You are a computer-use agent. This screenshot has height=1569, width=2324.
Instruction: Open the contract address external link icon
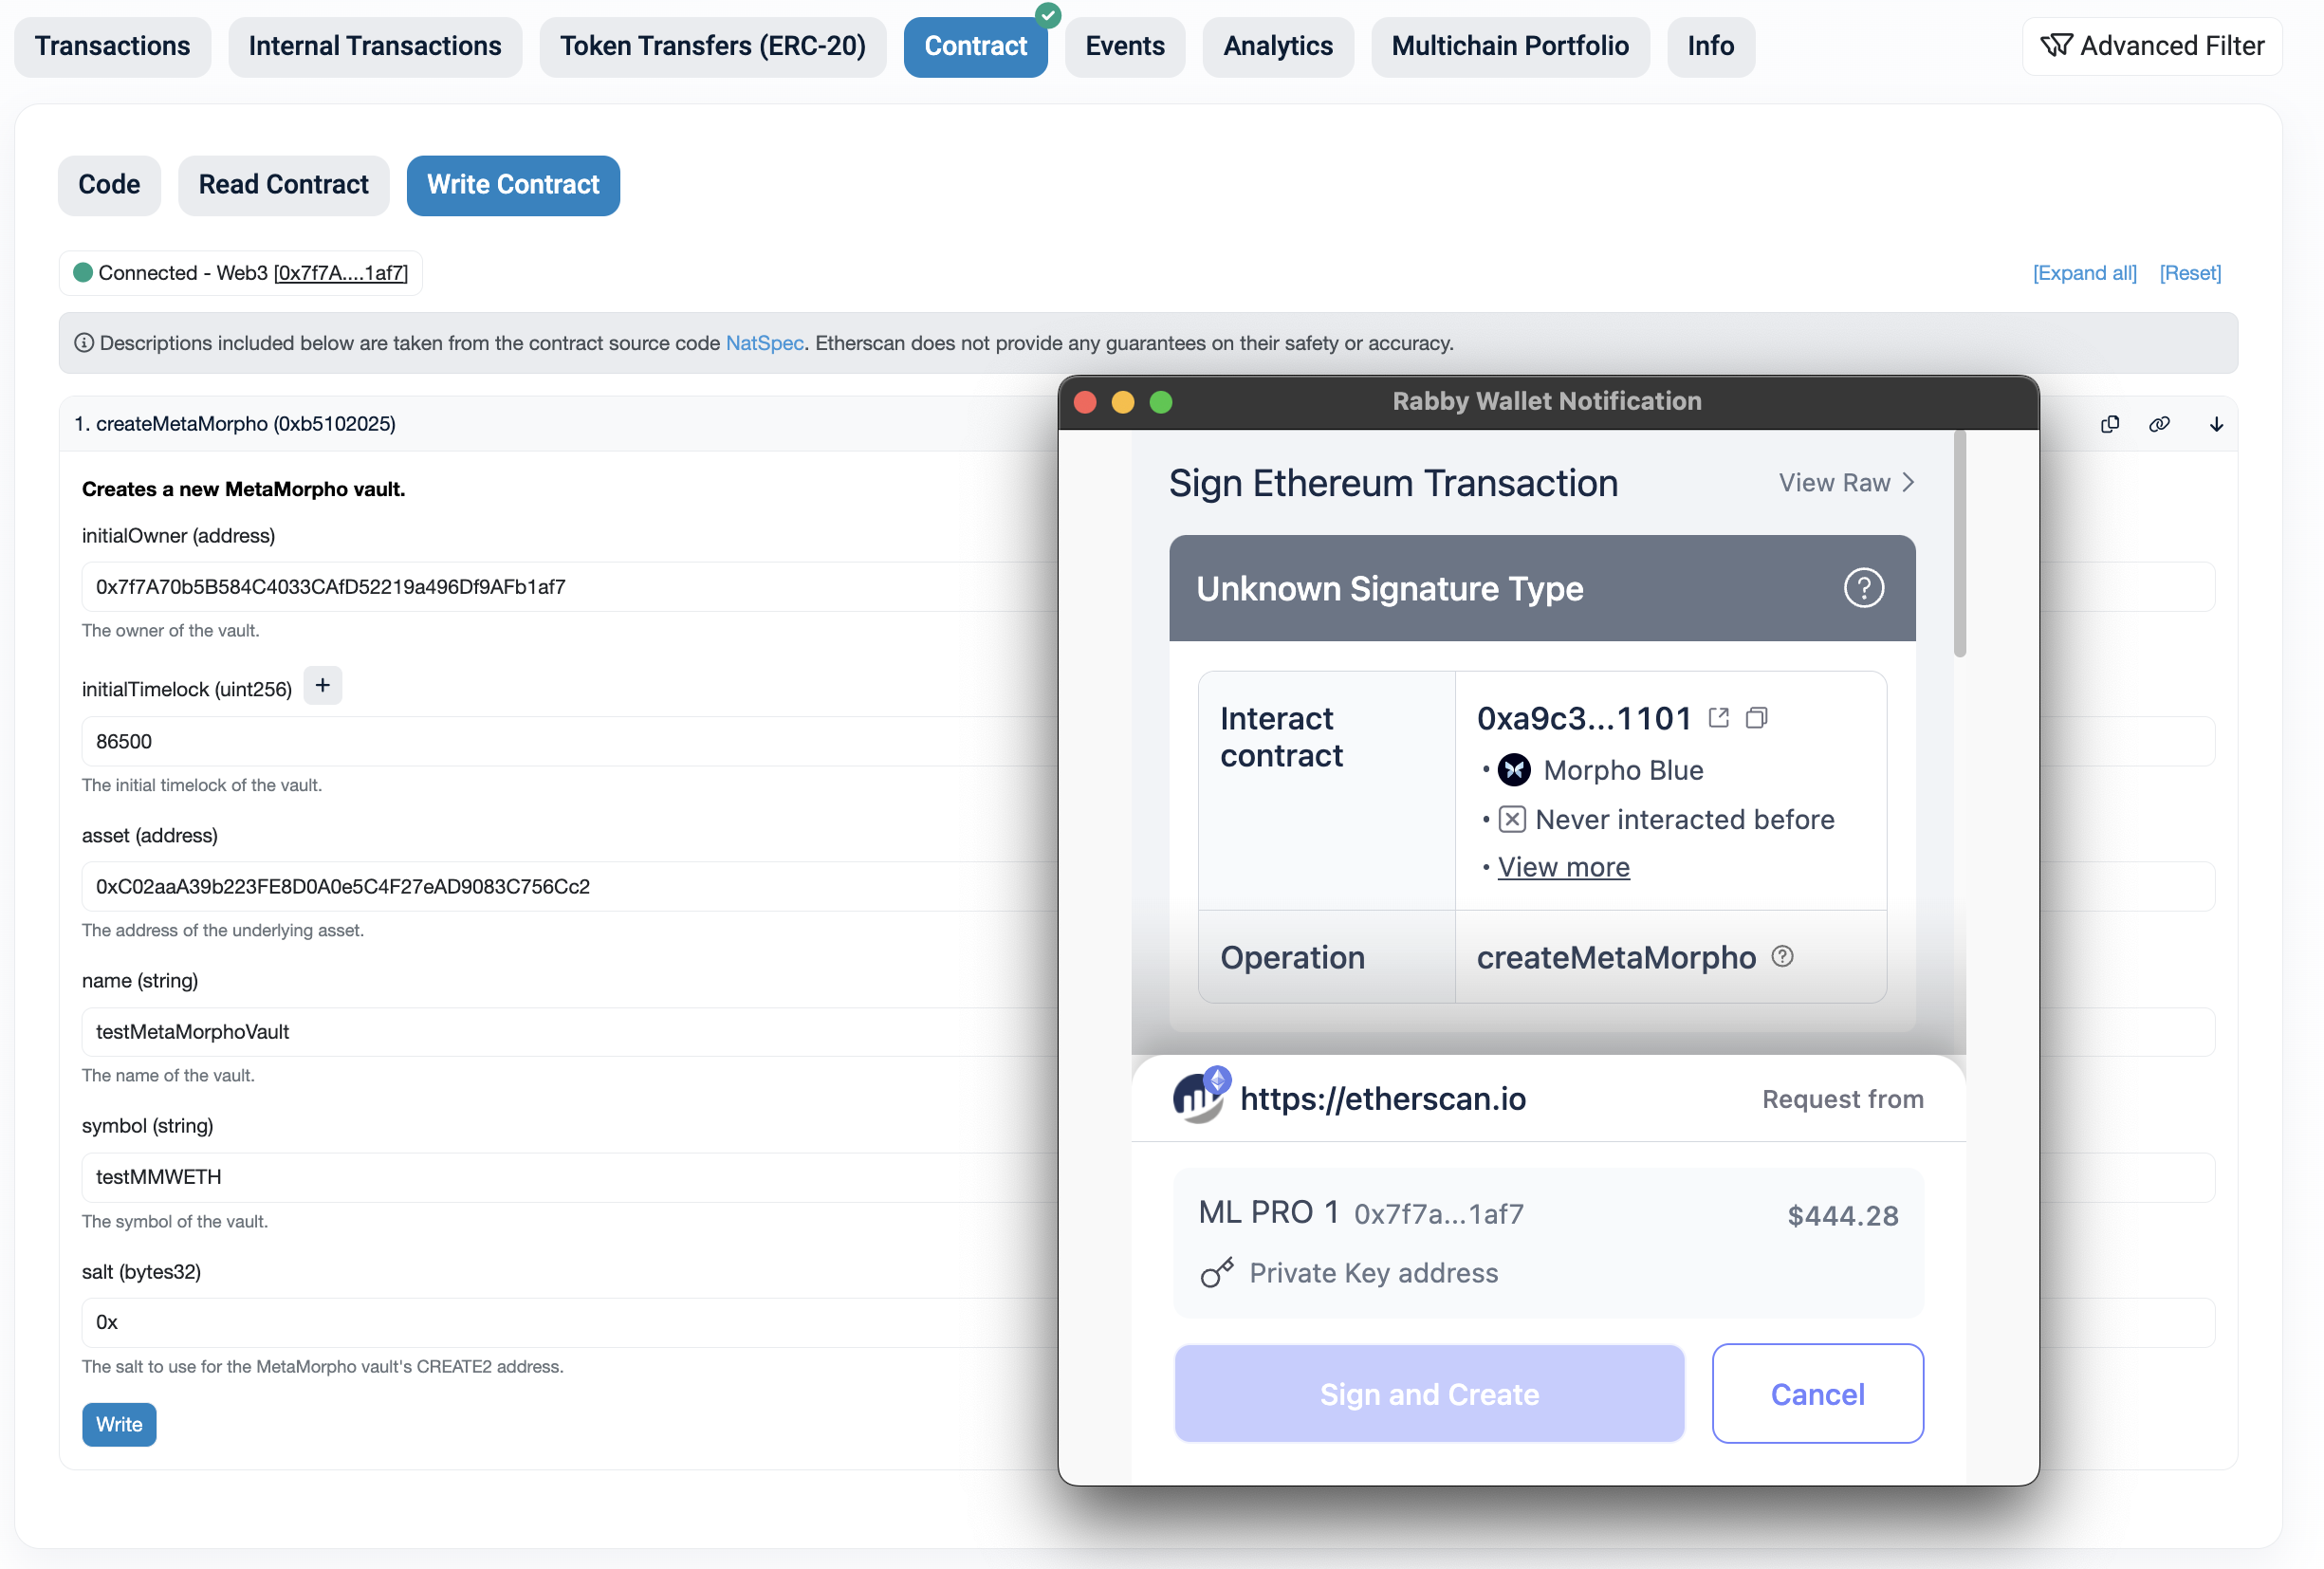[x=1718, y=718]
